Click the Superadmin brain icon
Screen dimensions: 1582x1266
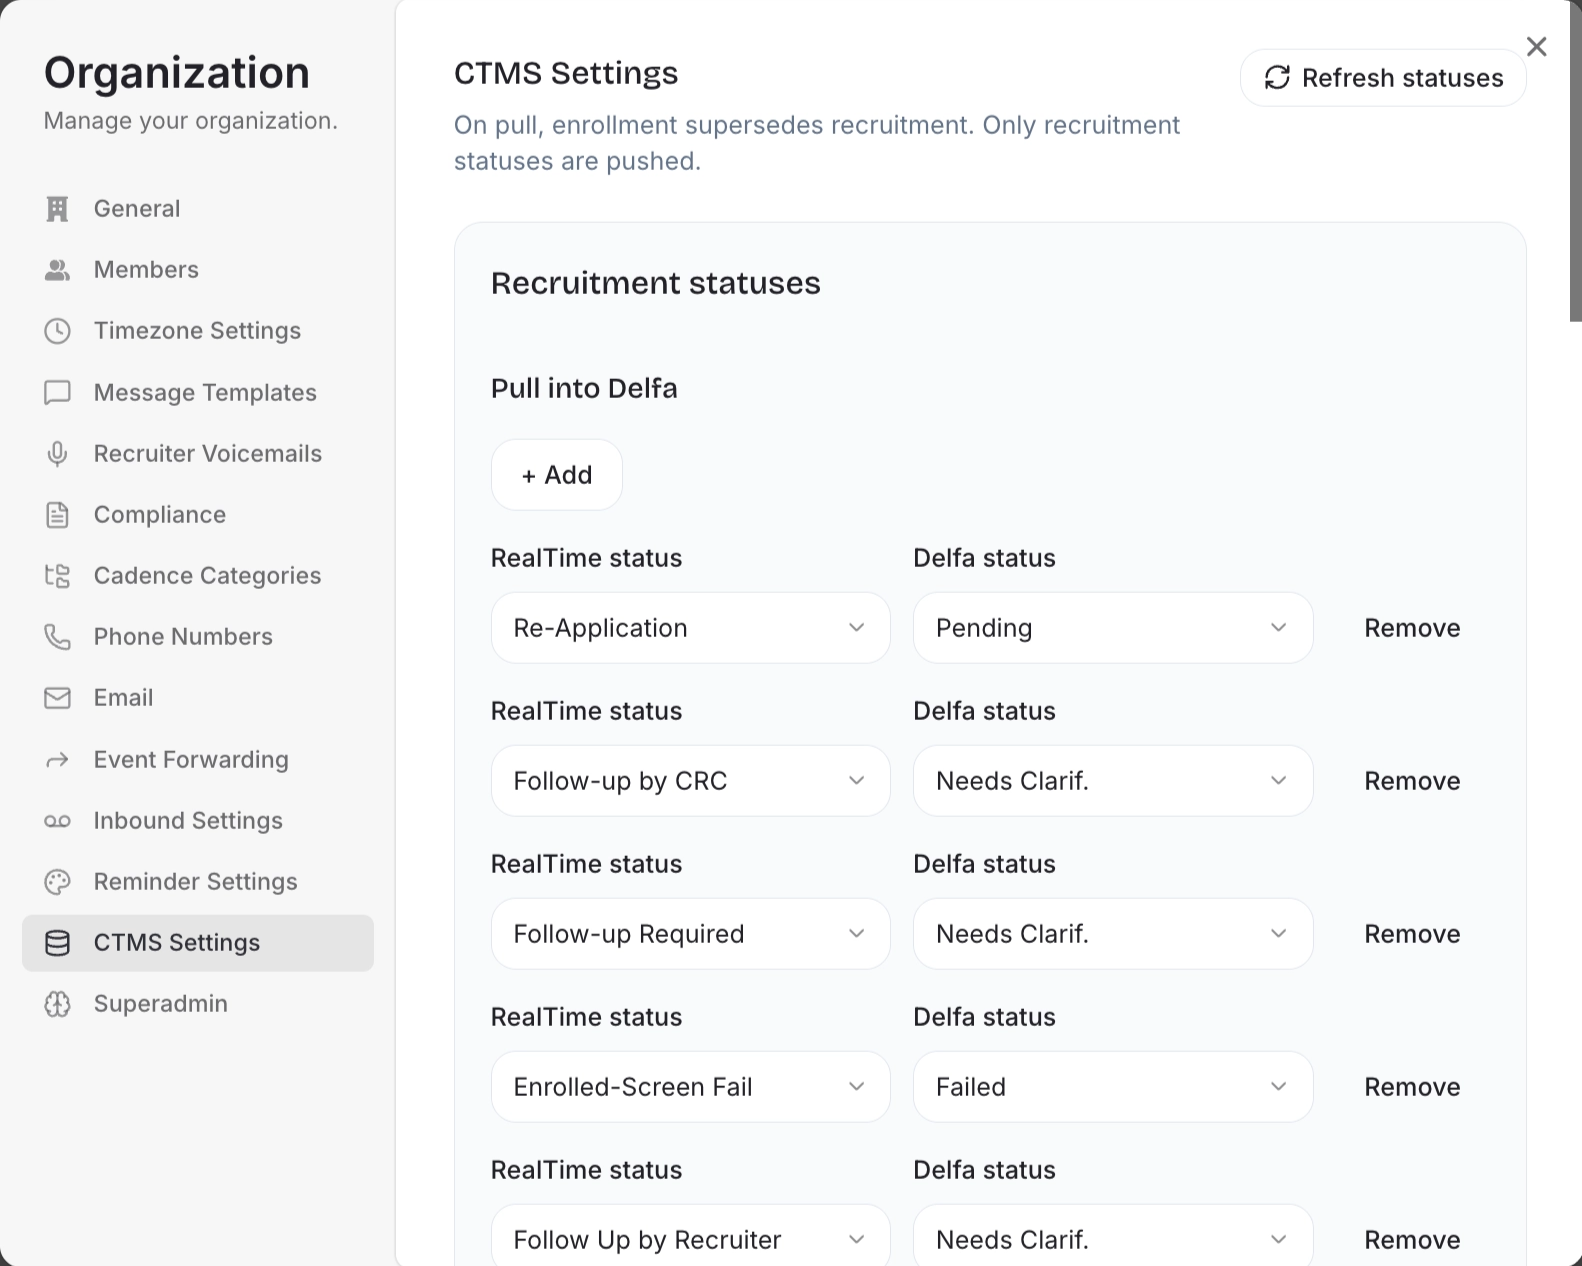[57, 1004]
